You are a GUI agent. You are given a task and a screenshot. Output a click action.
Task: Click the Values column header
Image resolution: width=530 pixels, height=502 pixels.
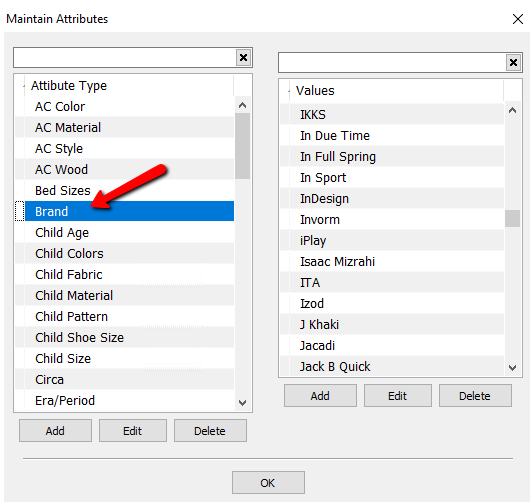point(396,91)
